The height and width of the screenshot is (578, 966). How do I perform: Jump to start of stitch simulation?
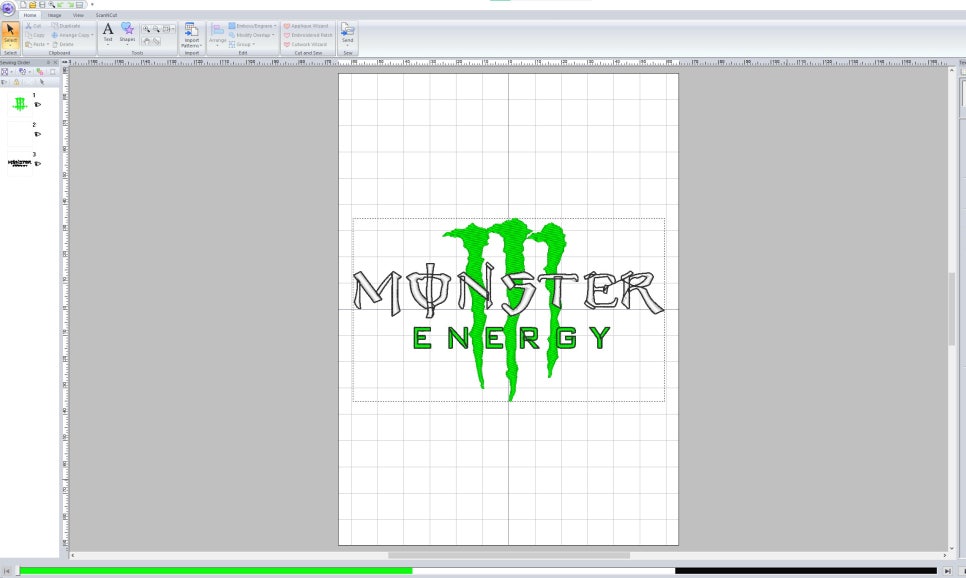[7, 571]
